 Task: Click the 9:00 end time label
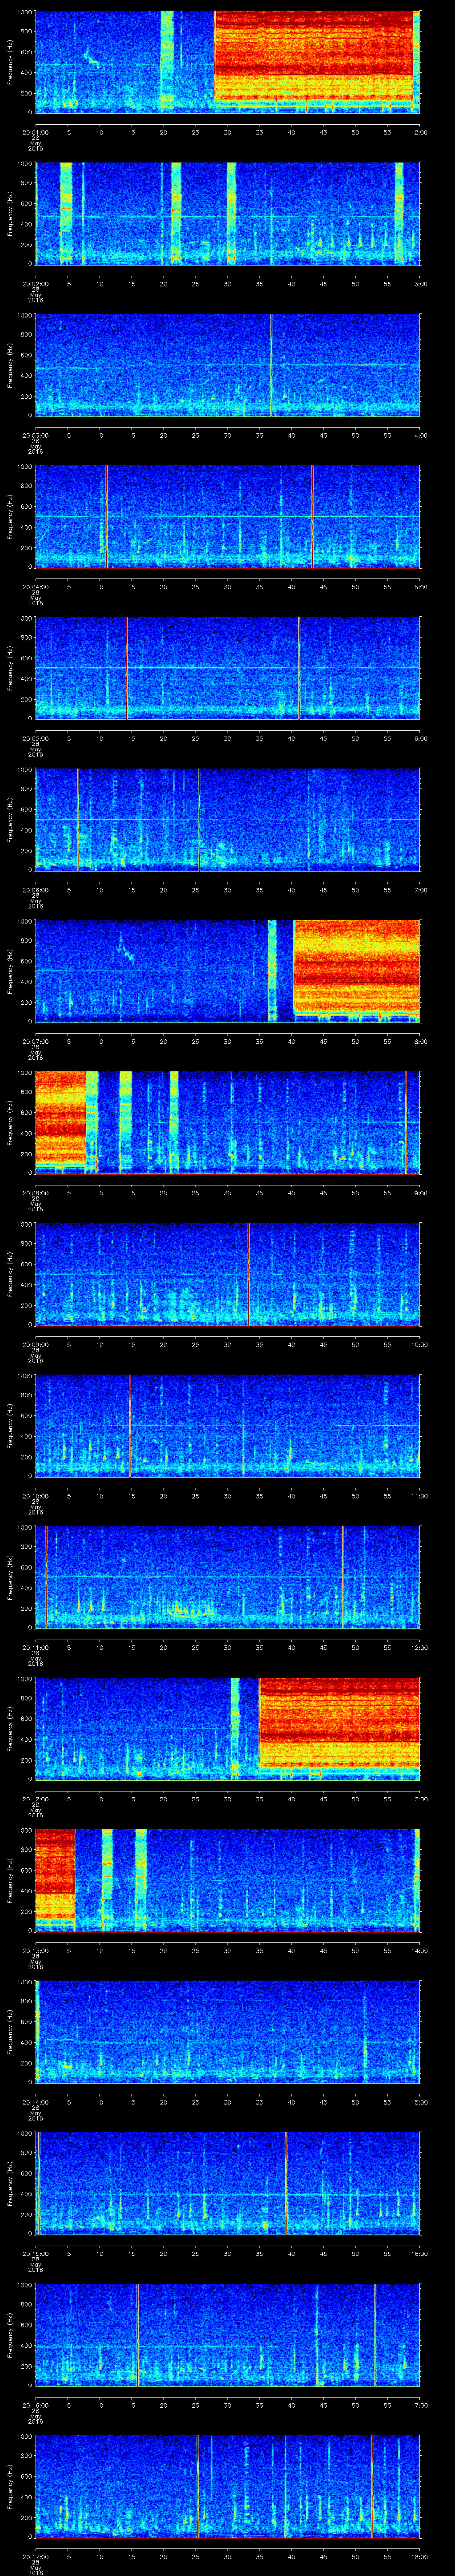[420, 1193]
